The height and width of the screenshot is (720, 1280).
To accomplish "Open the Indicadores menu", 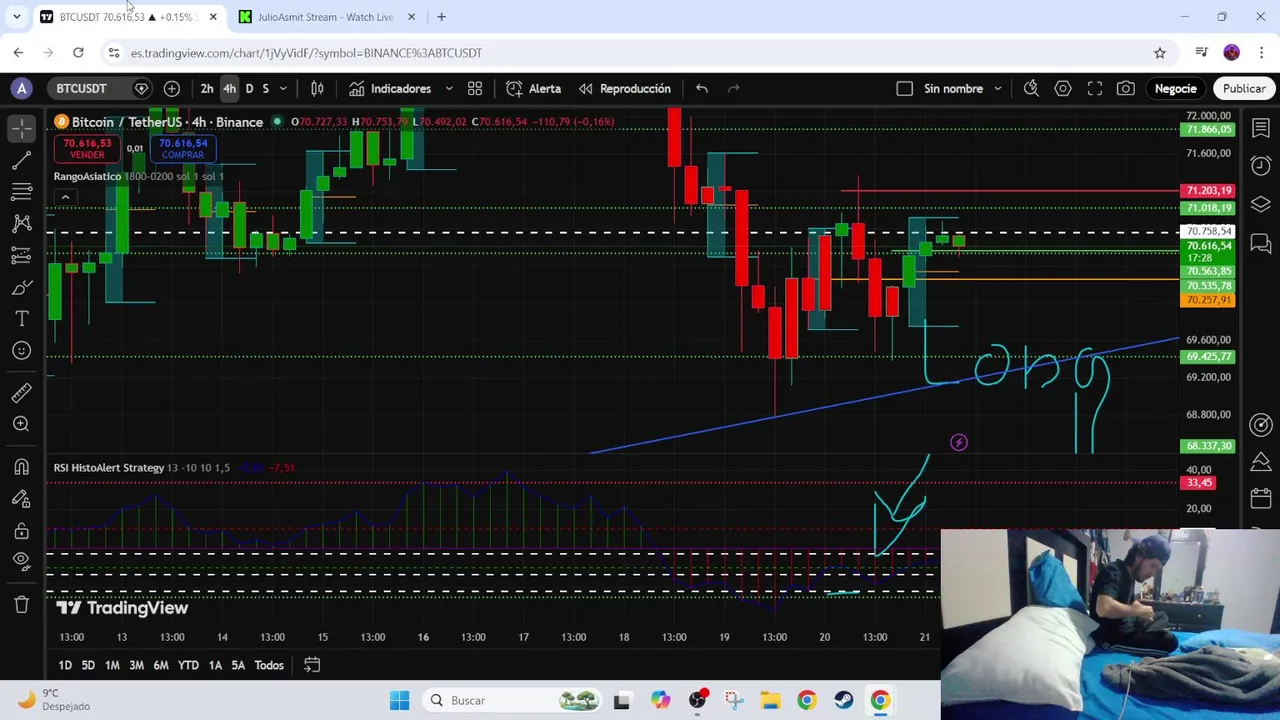I will tap(391, 89).
